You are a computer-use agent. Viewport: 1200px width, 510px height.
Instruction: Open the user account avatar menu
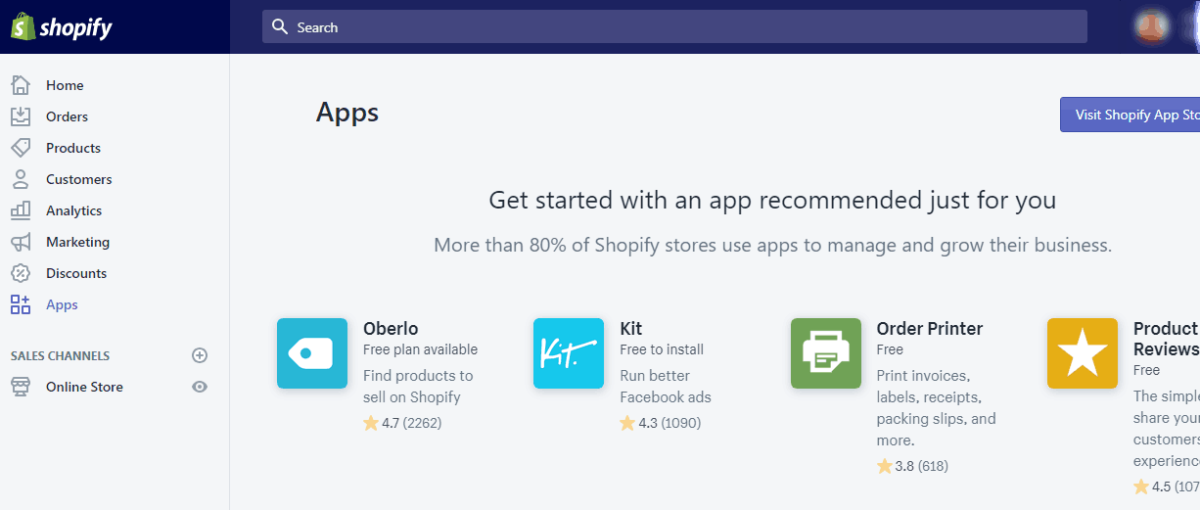tap(1153, 27)
